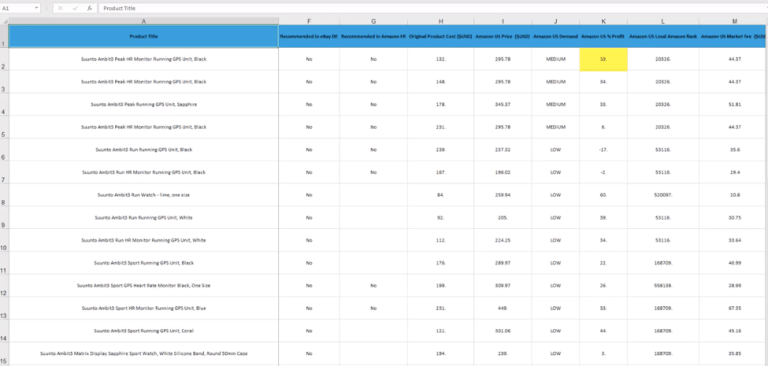Click price cell 345.37
This screenshot has height=366, width=768.
click(503, 104)
